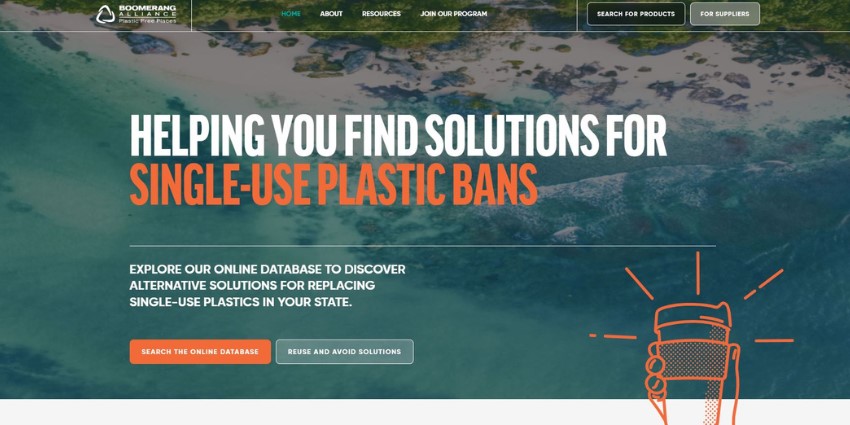Click Search the Online Database button
This screenshot has width=850, height=425.
click(x=200, y=352)
